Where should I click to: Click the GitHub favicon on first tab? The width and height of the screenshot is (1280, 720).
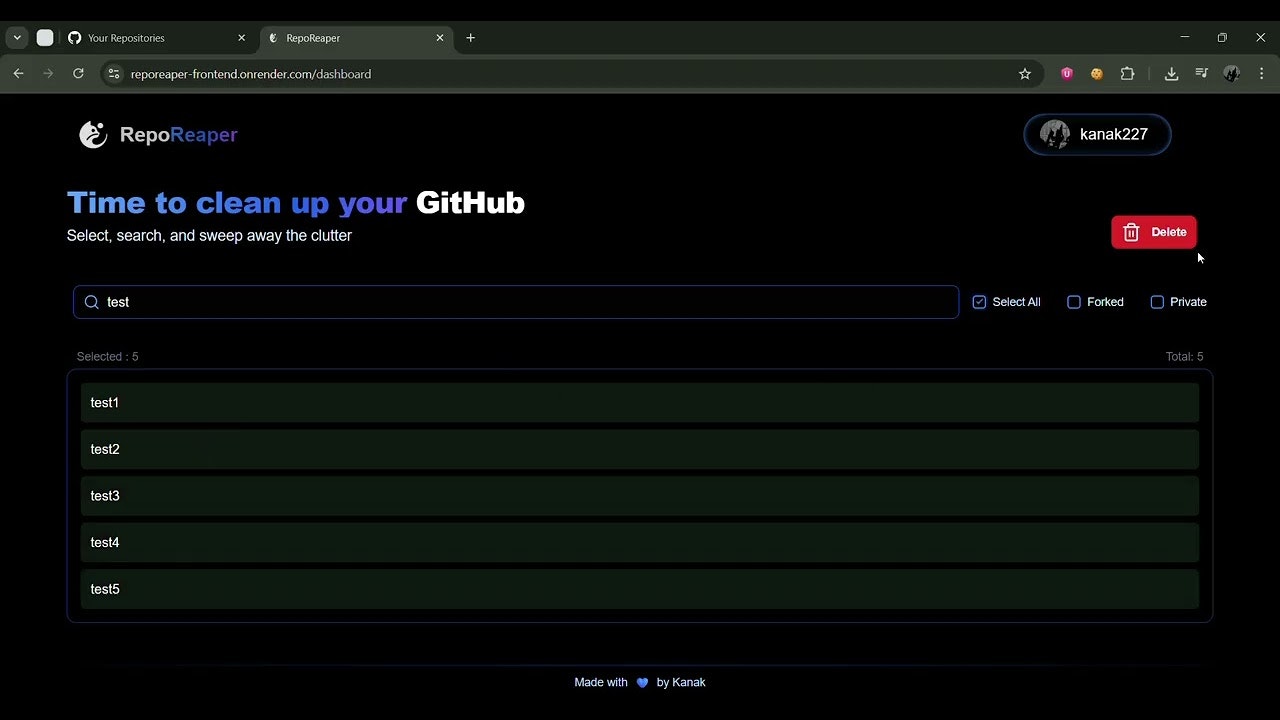(x=74, y=38)
